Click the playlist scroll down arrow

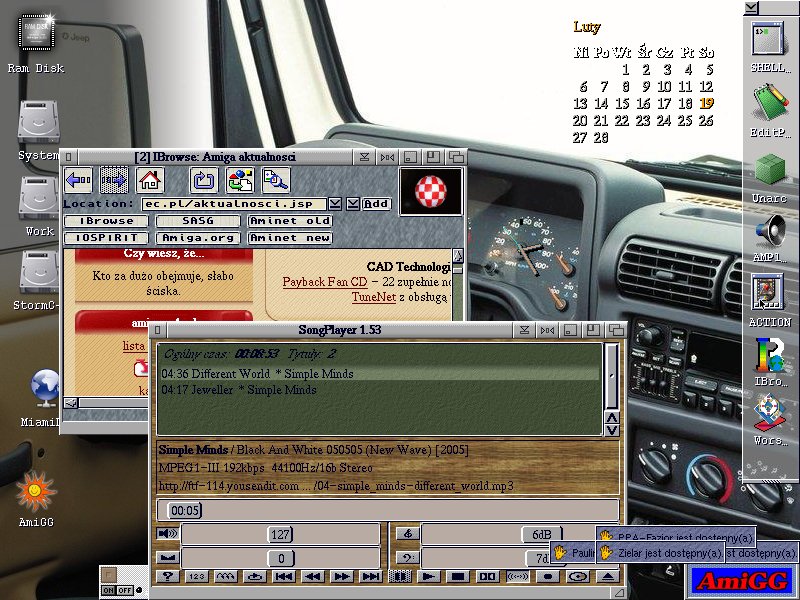[x=612, y=430]
